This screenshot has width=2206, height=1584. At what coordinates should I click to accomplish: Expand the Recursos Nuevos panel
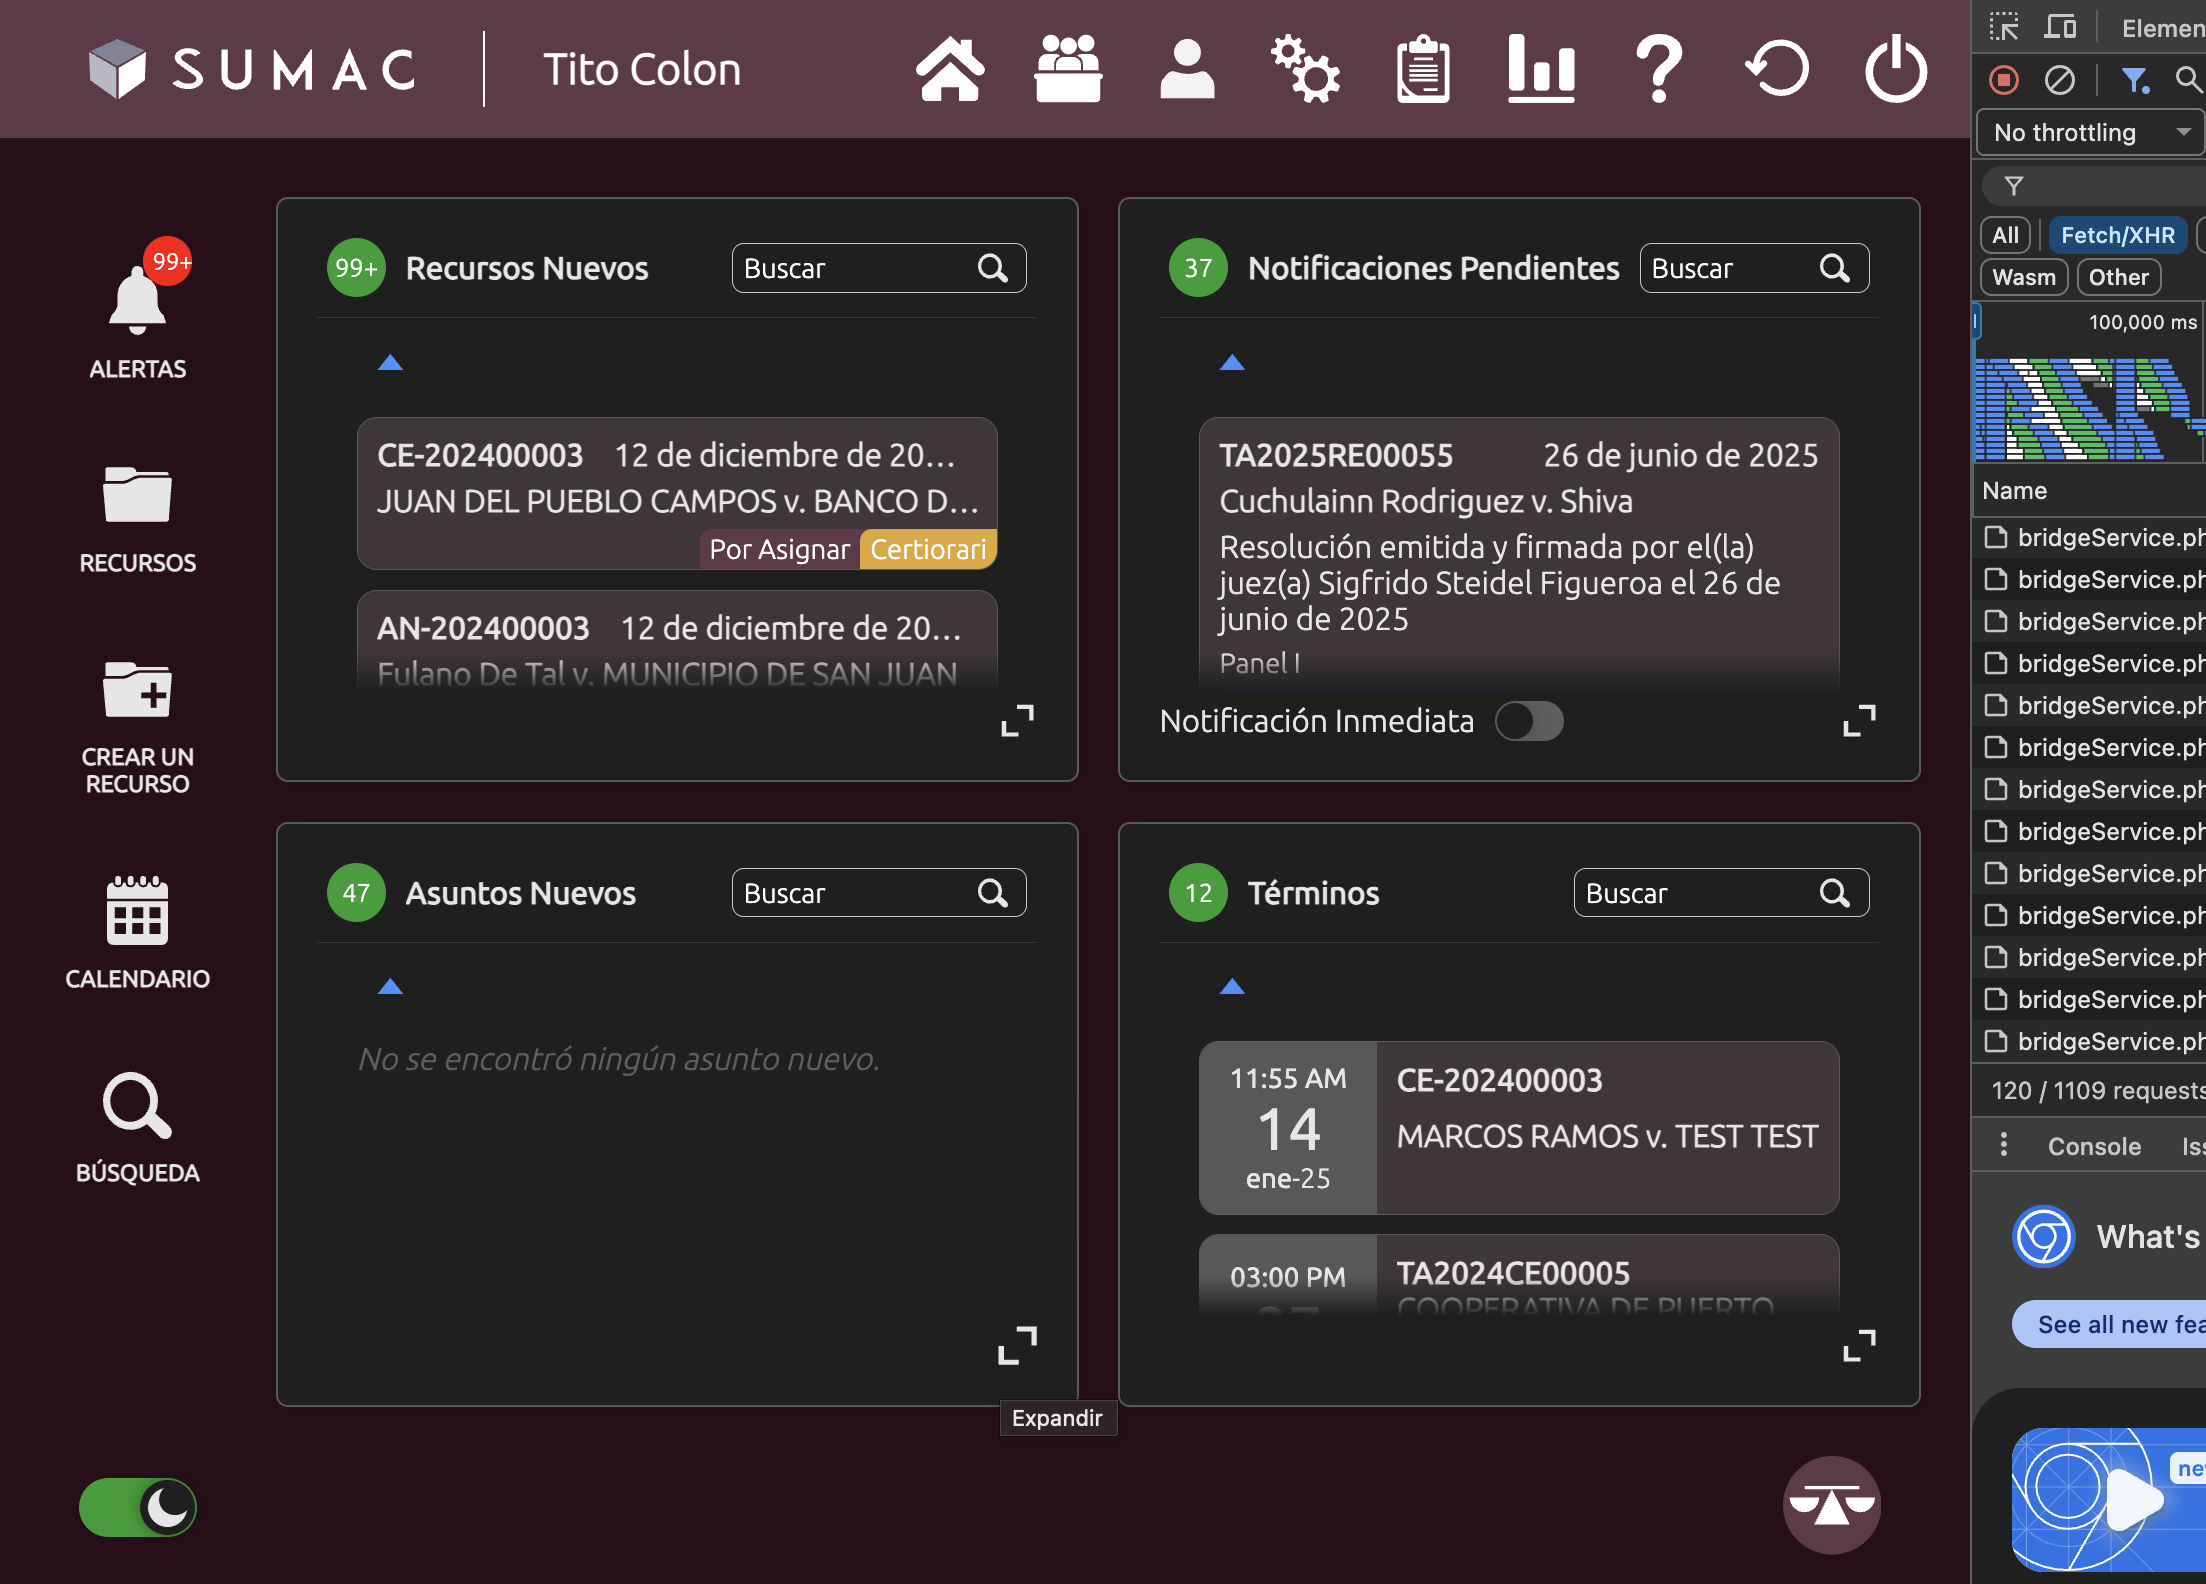pos(1018,720)
